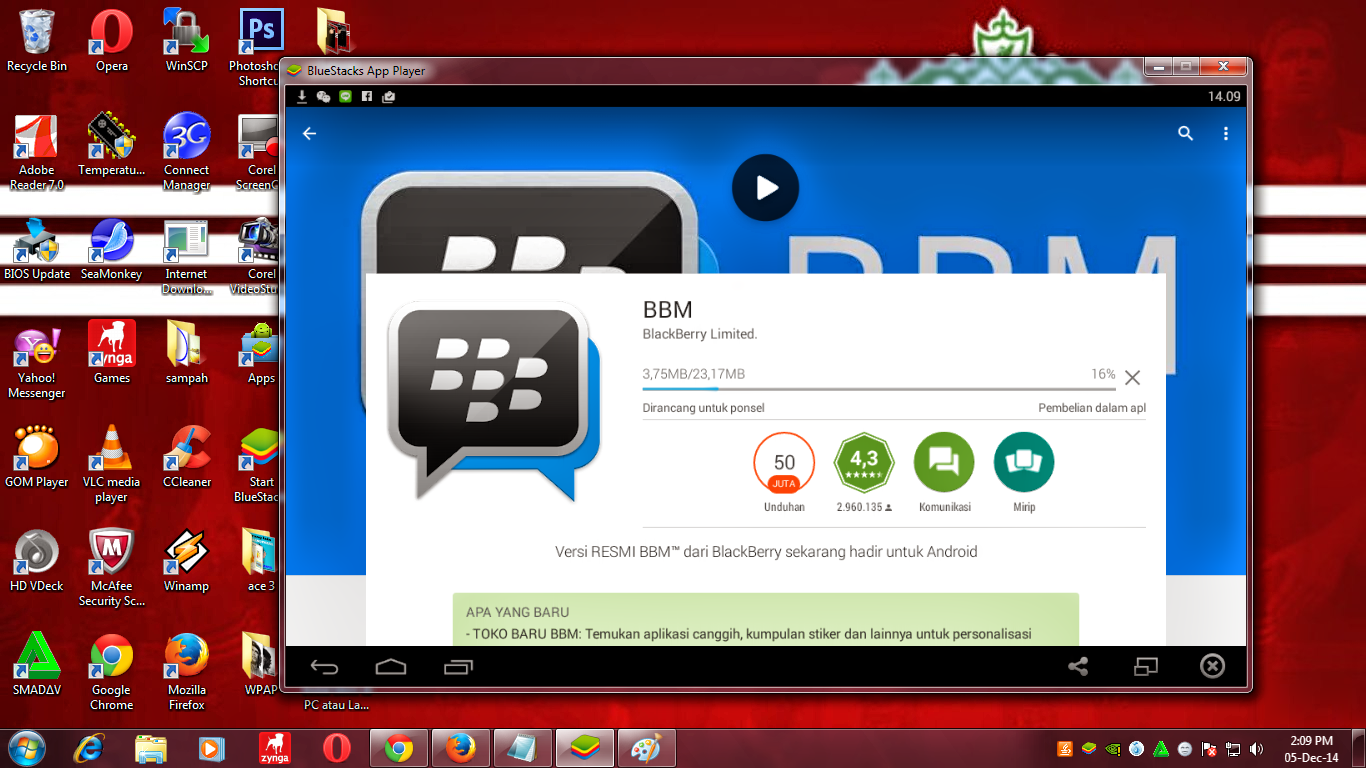Toggle BlueStacks full screen icon
The height and width of the screenshot is (768, 1366).
click(x=1145, y=666)
